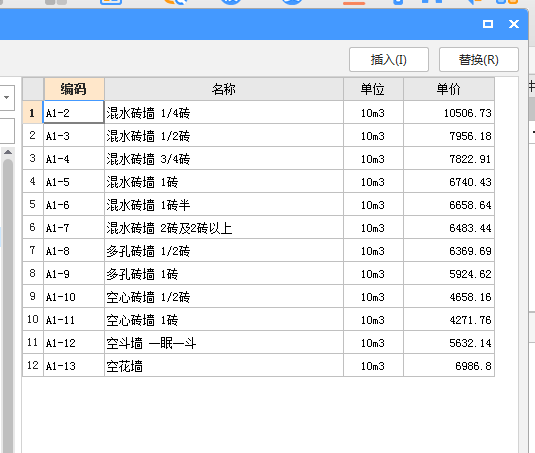
Task: Click price cell 5924.62
Action: tap(449, 273)
